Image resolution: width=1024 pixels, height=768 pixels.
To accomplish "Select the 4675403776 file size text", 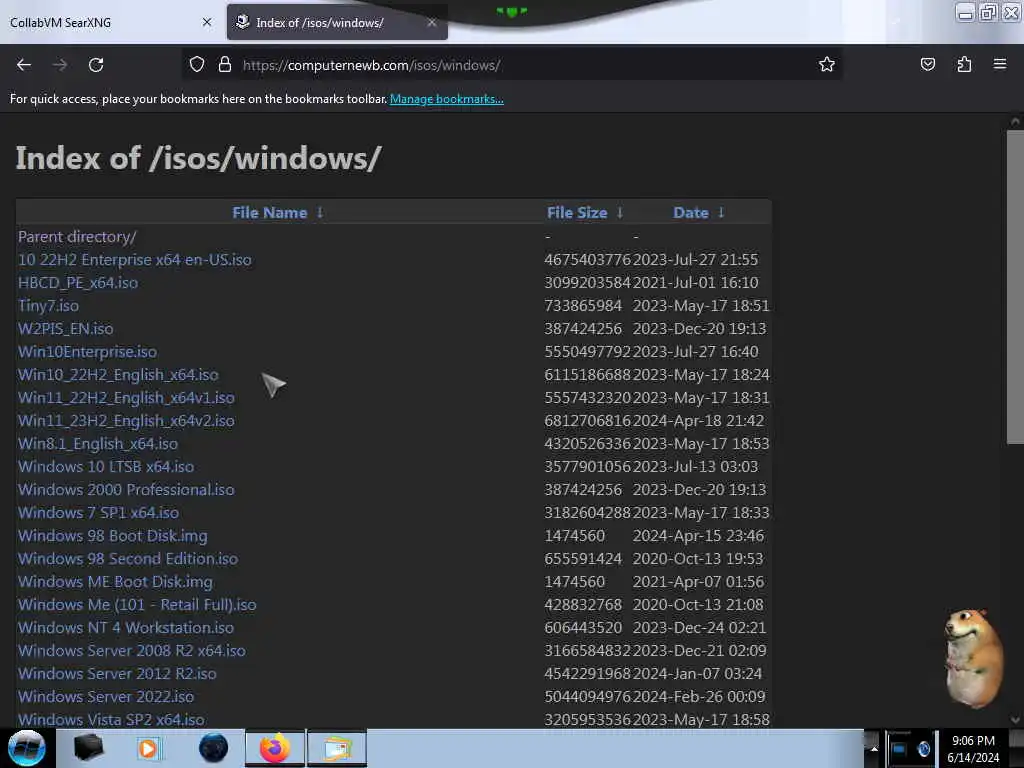I will [588, 259].
